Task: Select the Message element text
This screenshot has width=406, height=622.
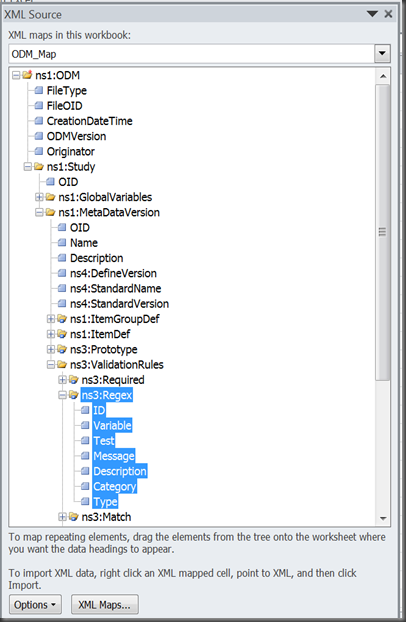Action: tap(114, 456)
